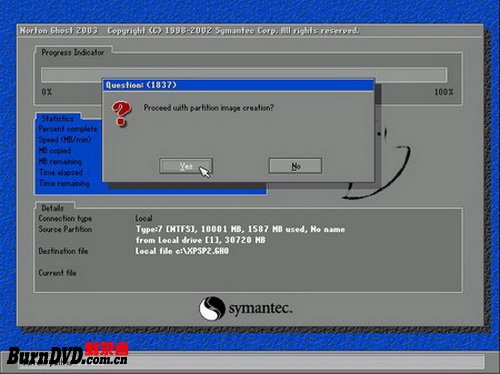The width and height of the screenshot is (500, 374).
Task: Click the 'Norton Ghost 2003' title text
Action: 59,31
